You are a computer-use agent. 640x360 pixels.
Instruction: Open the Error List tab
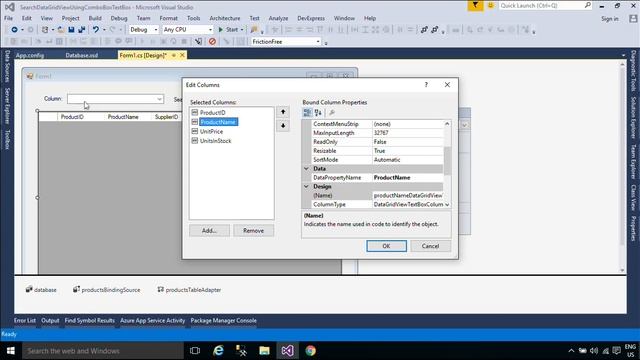click(25, 321)
